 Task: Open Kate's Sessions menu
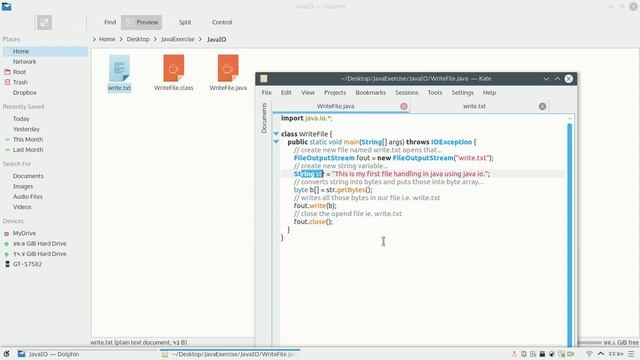click(x=407, y=93)
